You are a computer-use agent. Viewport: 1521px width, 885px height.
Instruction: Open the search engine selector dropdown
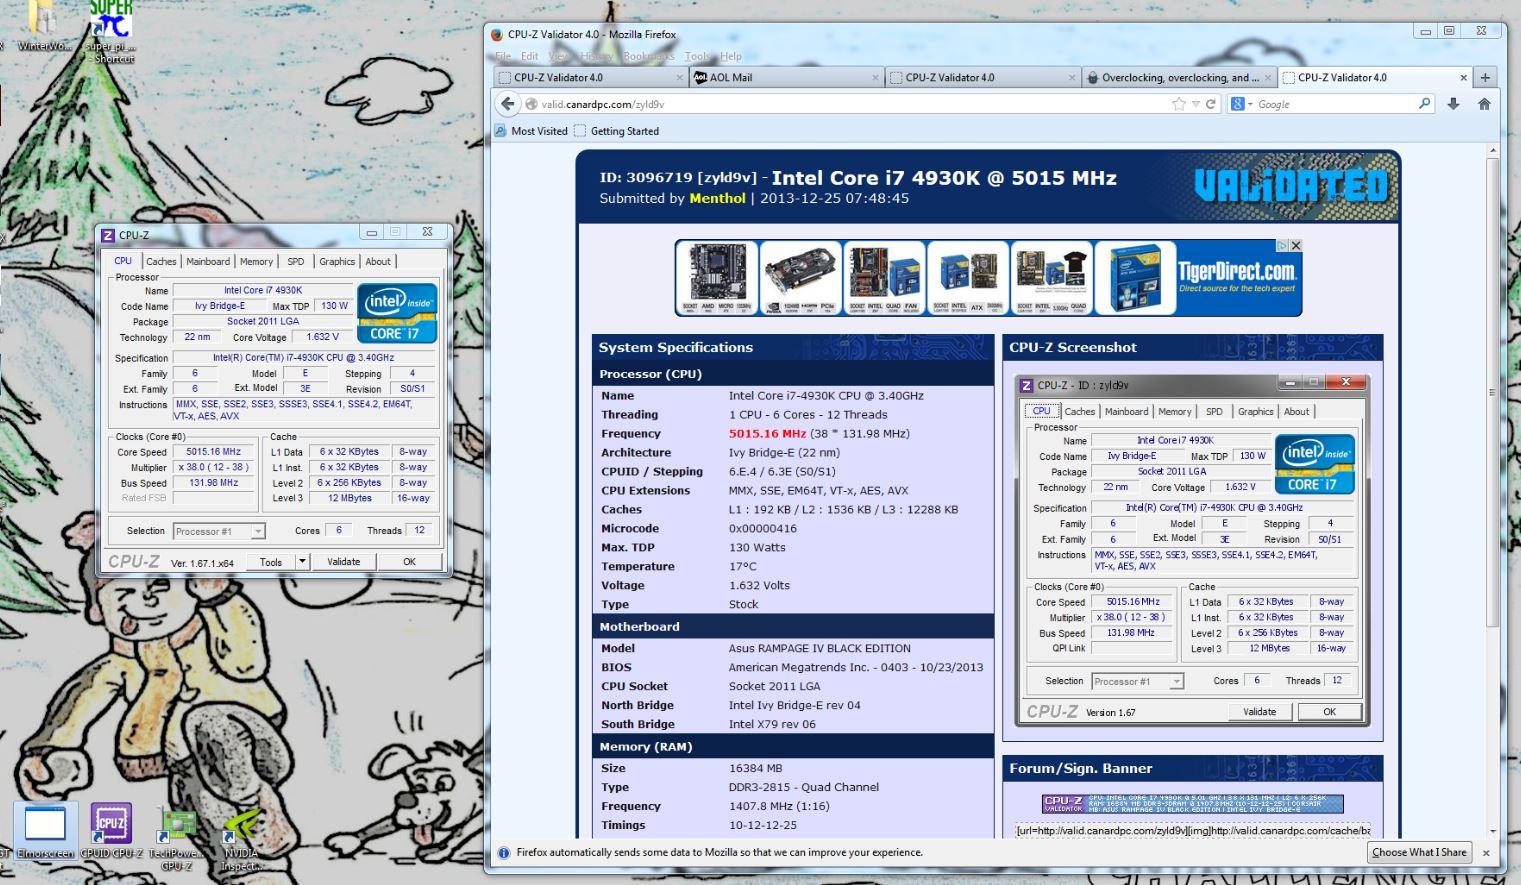pyautogui.click(x=1243, y=104)
